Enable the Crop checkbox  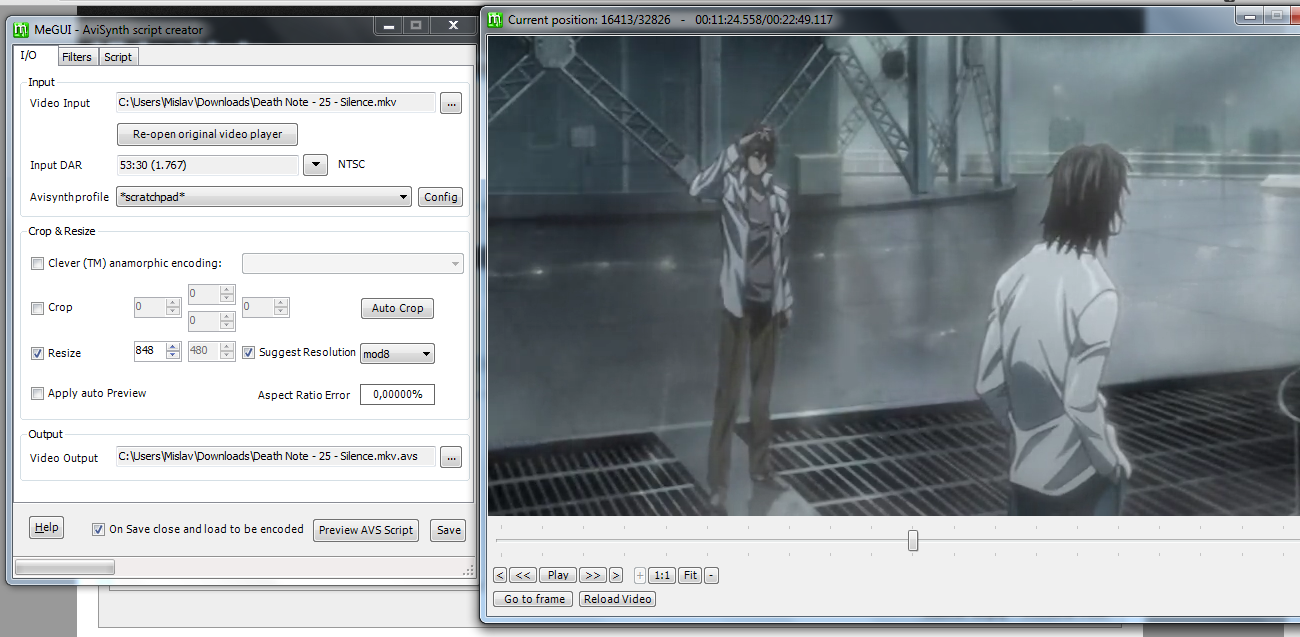click(x=38, y=308)
